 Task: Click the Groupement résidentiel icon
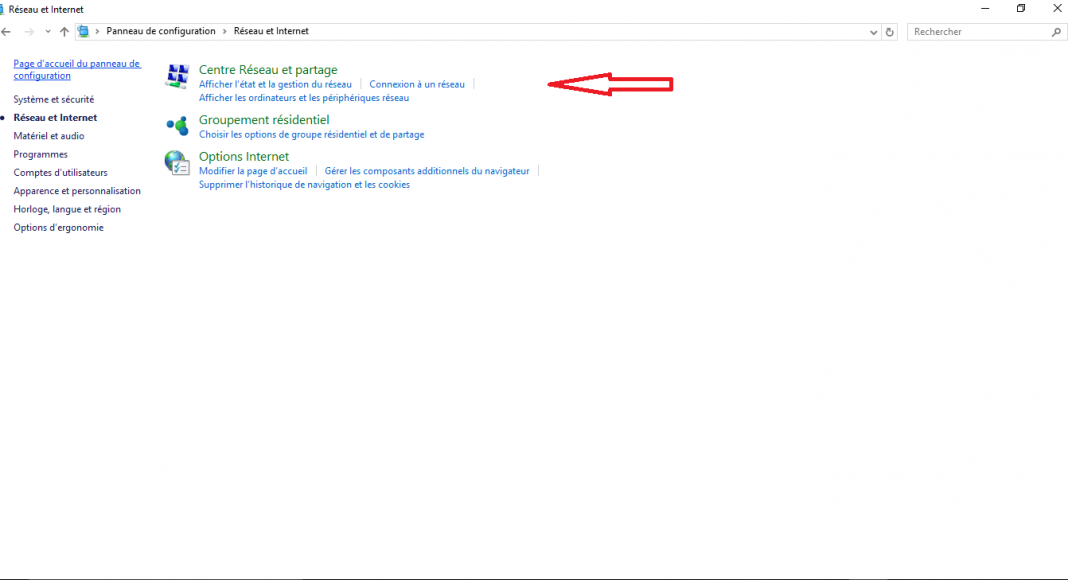177,125
